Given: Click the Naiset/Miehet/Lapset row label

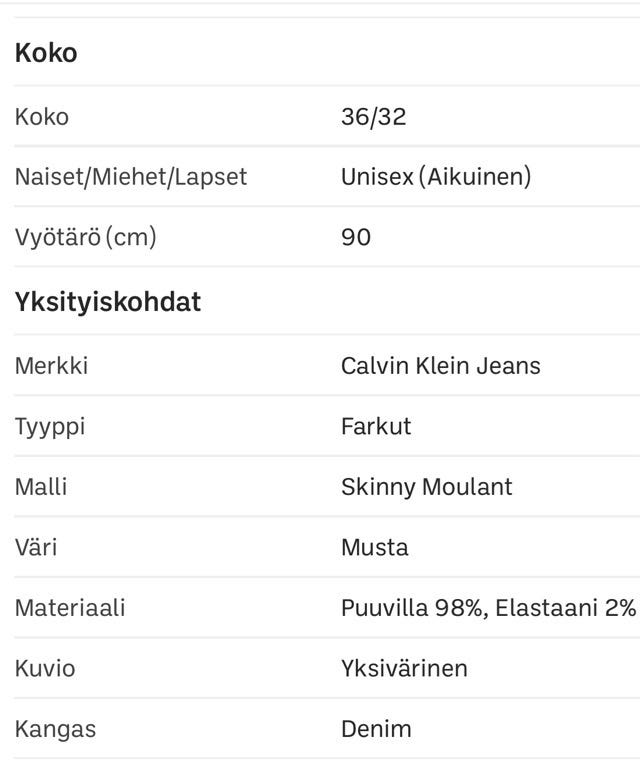Looking at the screenshot, I should click(x=131, y=177).
